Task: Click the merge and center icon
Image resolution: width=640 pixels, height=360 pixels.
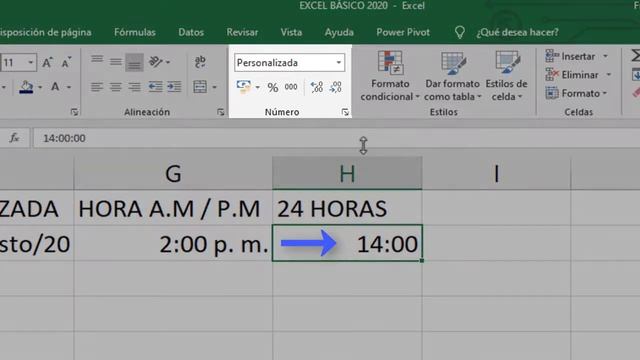Action: (200, 87)
